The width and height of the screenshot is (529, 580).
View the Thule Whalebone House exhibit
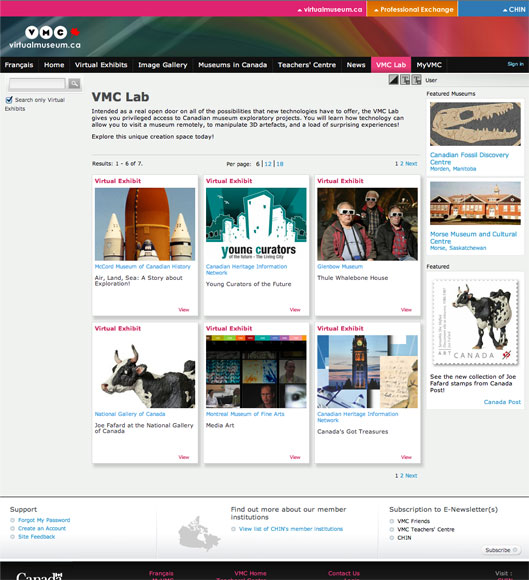[x=406, y=310]
